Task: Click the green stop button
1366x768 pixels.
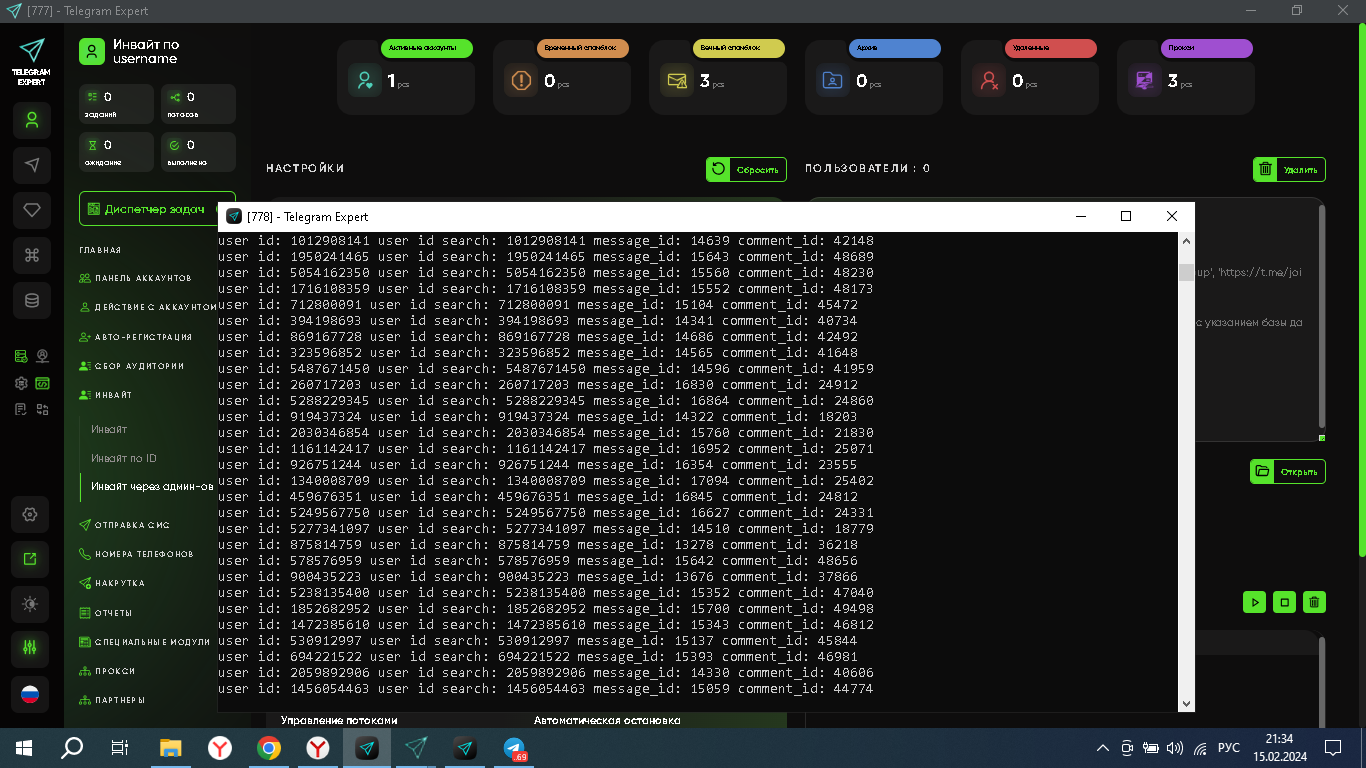Action: [1285, 602]
